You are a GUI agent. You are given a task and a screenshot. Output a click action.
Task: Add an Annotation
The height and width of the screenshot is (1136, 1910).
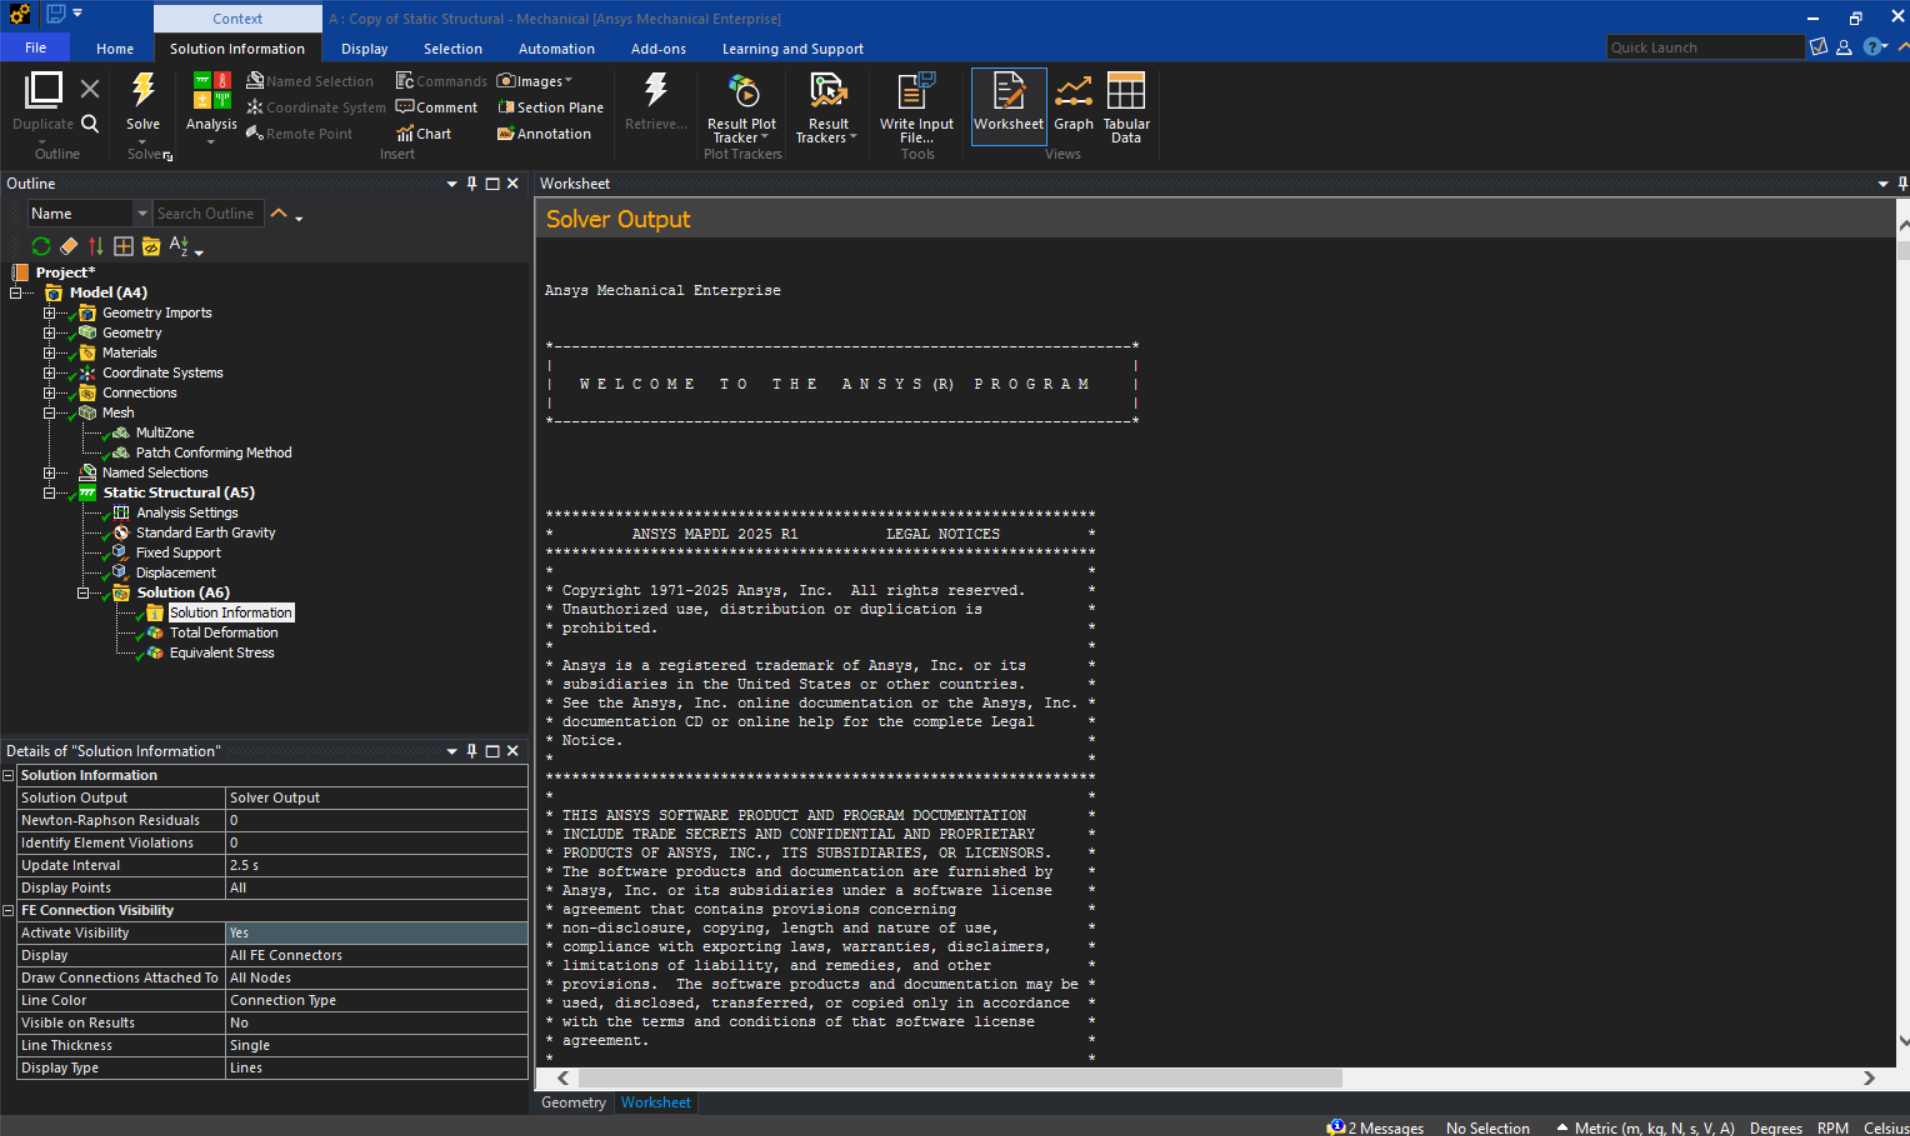(x=545, y=134)
